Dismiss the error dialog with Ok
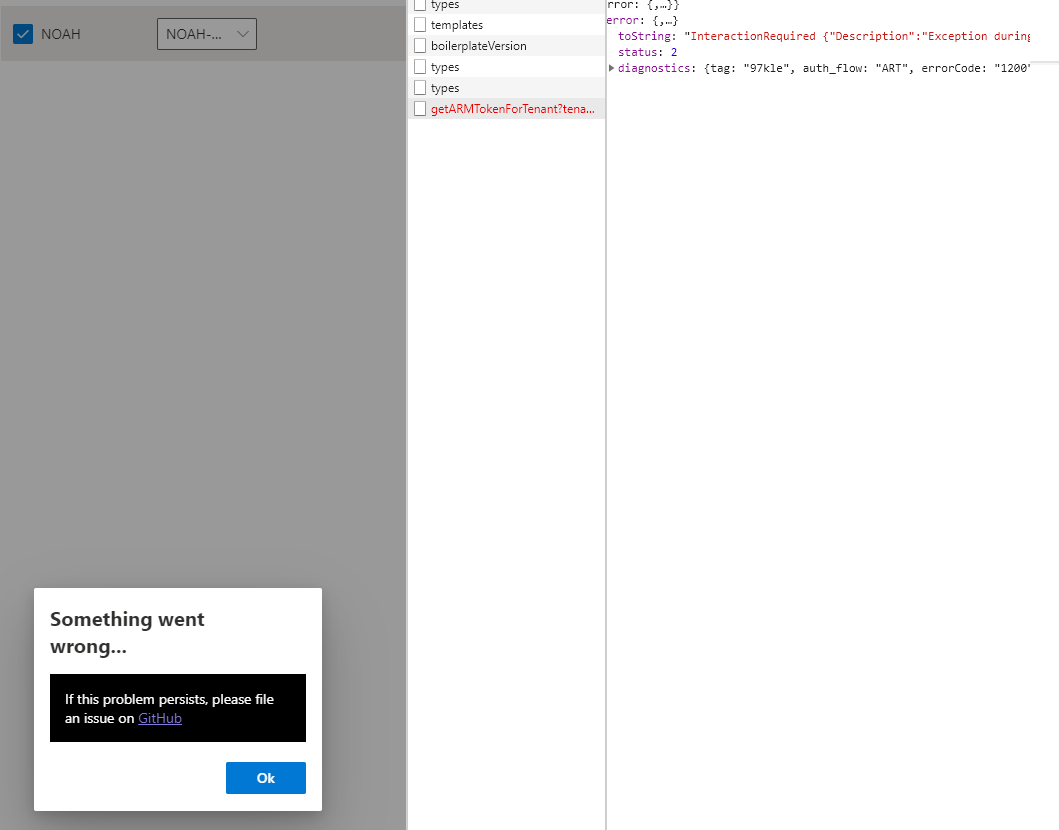Screen dimensions: 1059x830 (x=265, y=778)
